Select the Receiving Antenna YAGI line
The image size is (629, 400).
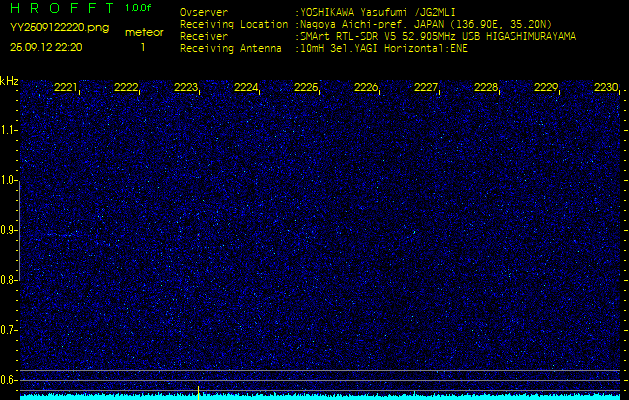(x=323, y=47)
